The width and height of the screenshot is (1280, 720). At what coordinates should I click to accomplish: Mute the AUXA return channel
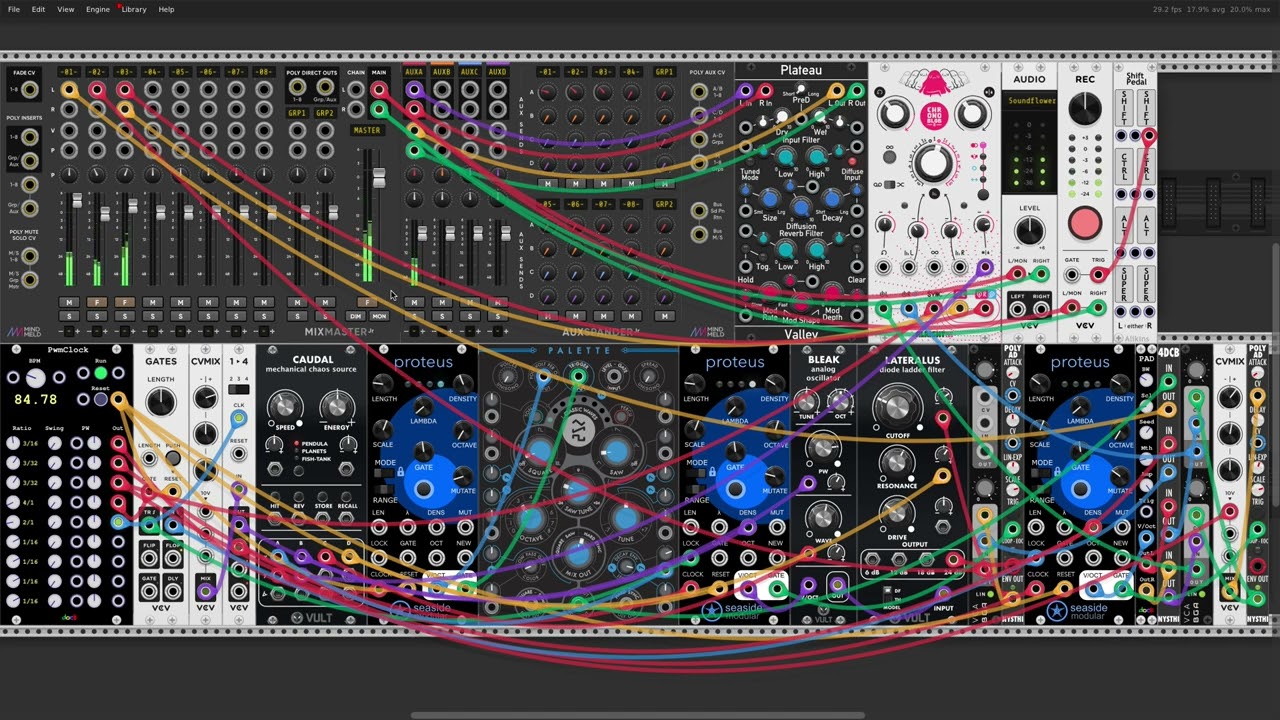point(414,302)
